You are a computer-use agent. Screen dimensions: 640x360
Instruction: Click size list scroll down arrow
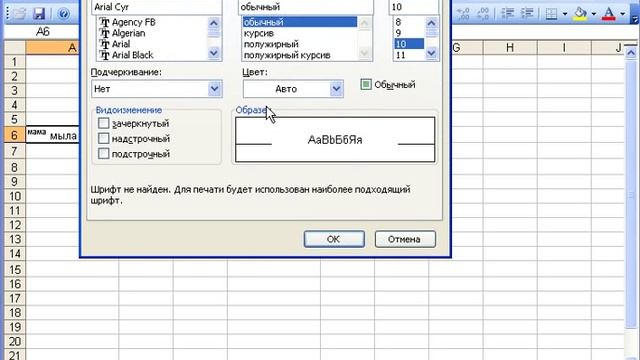point(431,53)
